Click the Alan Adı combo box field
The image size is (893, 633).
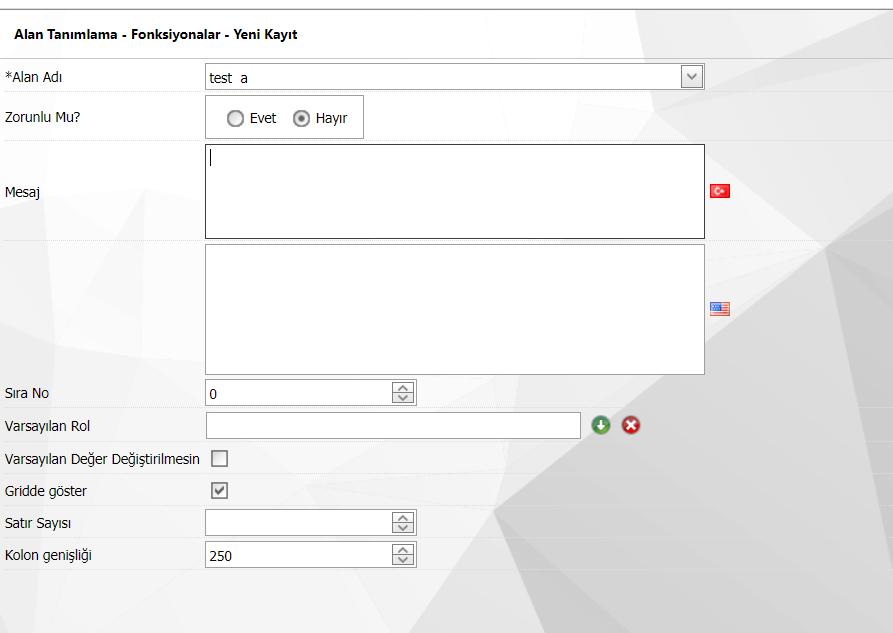click(x=454, y=77)
